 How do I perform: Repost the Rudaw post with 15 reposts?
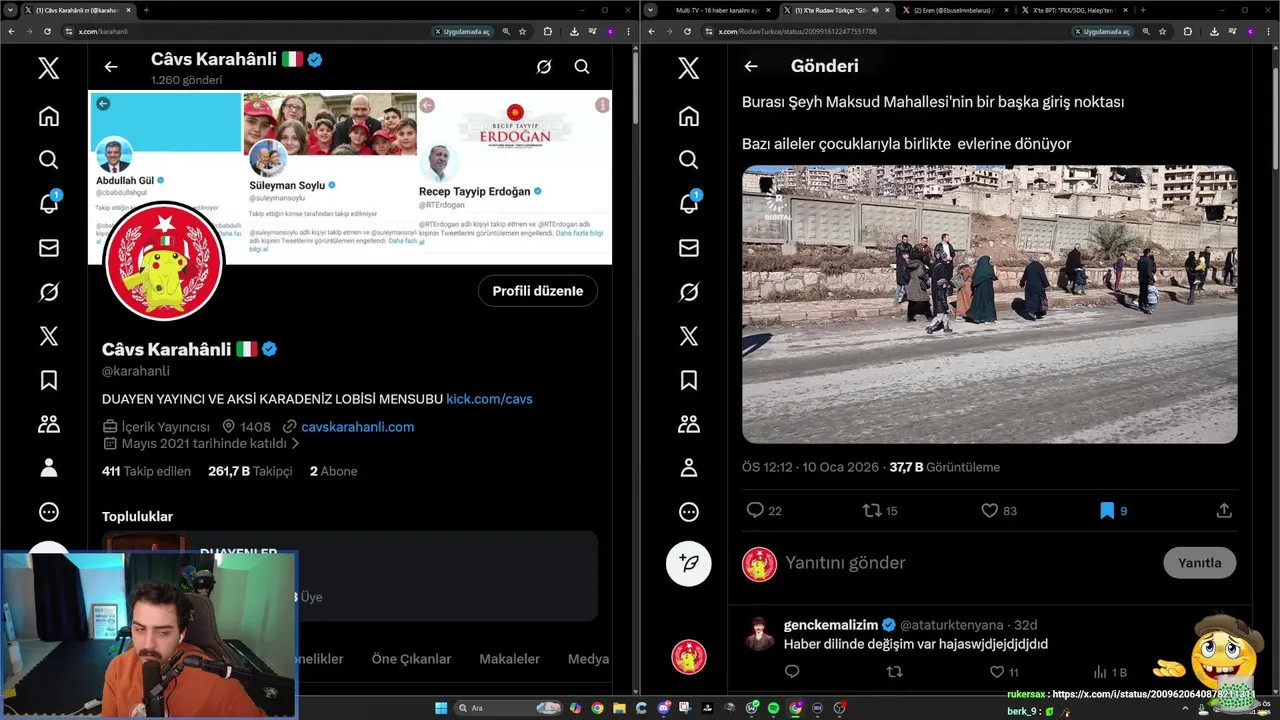(872, 510)
